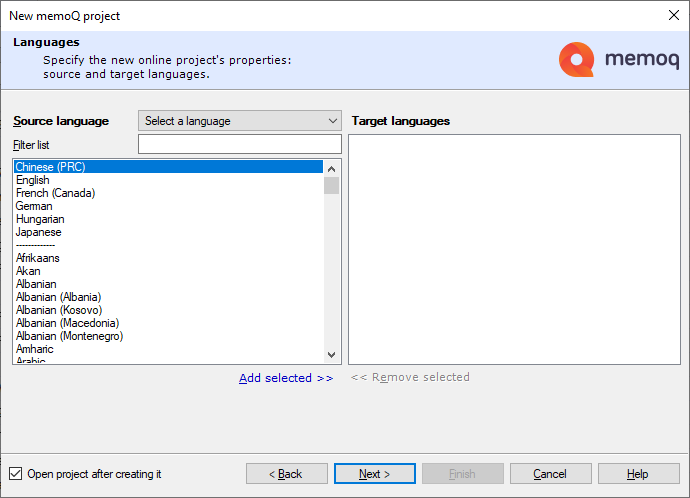Open the Source language dropdown
The width and height of the screenshot is (690, 498).
pos(240,121)
